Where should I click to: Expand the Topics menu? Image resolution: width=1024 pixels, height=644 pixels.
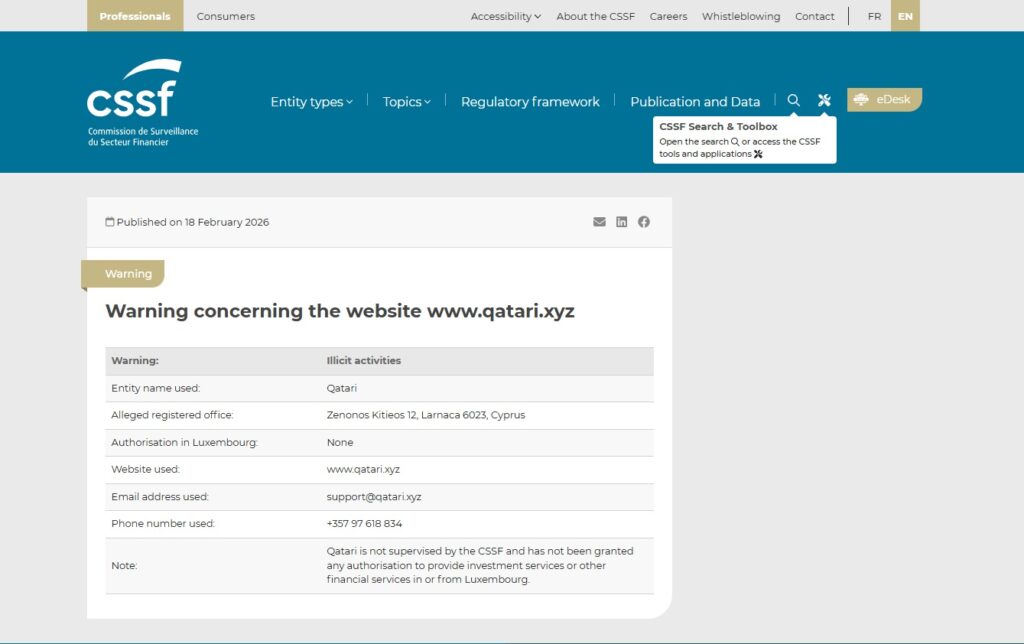tap(406, 102)
